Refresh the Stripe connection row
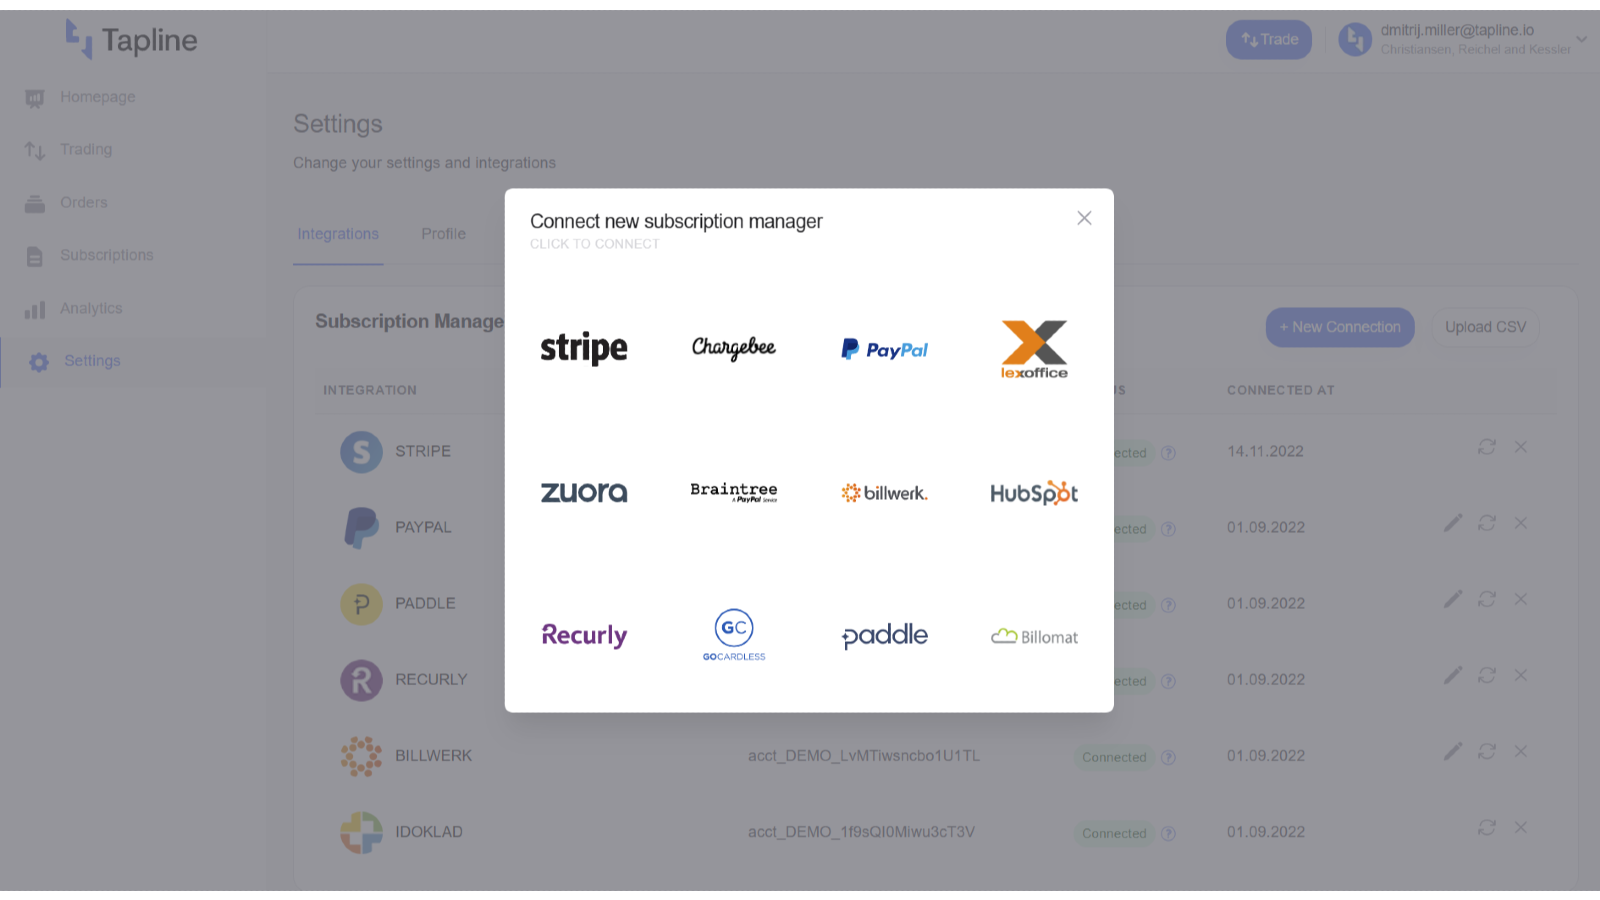Viewport: 1600px width, 900px height. 1487,447
